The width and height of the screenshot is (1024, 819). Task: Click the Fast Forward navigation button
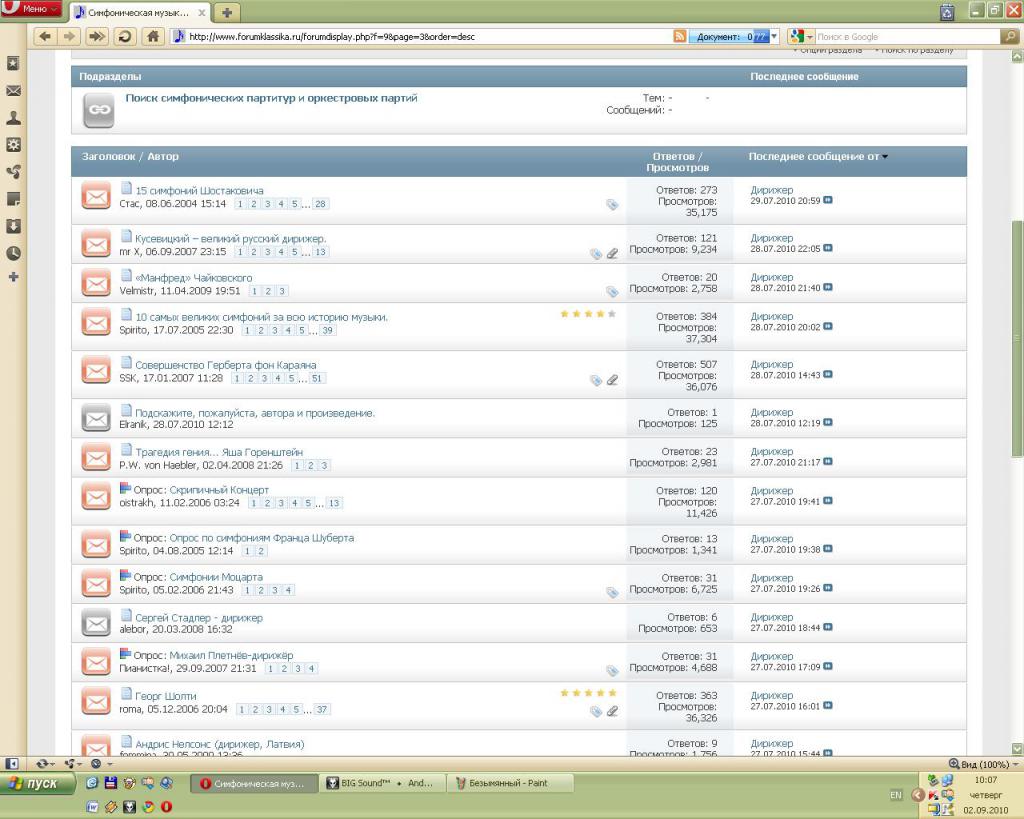pyautogui.click(x=97, y=36)
